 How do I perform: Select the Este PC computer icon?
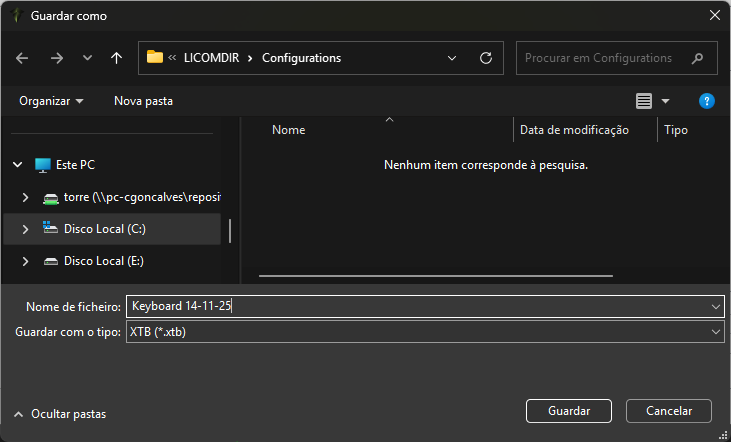tap(43, 164)
